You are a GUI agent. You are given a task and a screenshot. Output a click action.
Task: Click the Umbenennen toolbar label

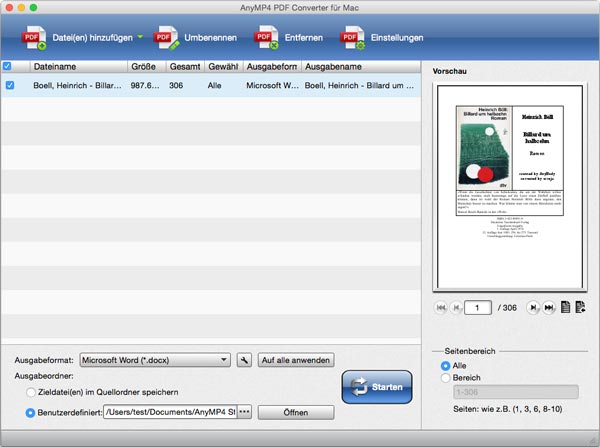pyautogui.click(x=210, y=38)
